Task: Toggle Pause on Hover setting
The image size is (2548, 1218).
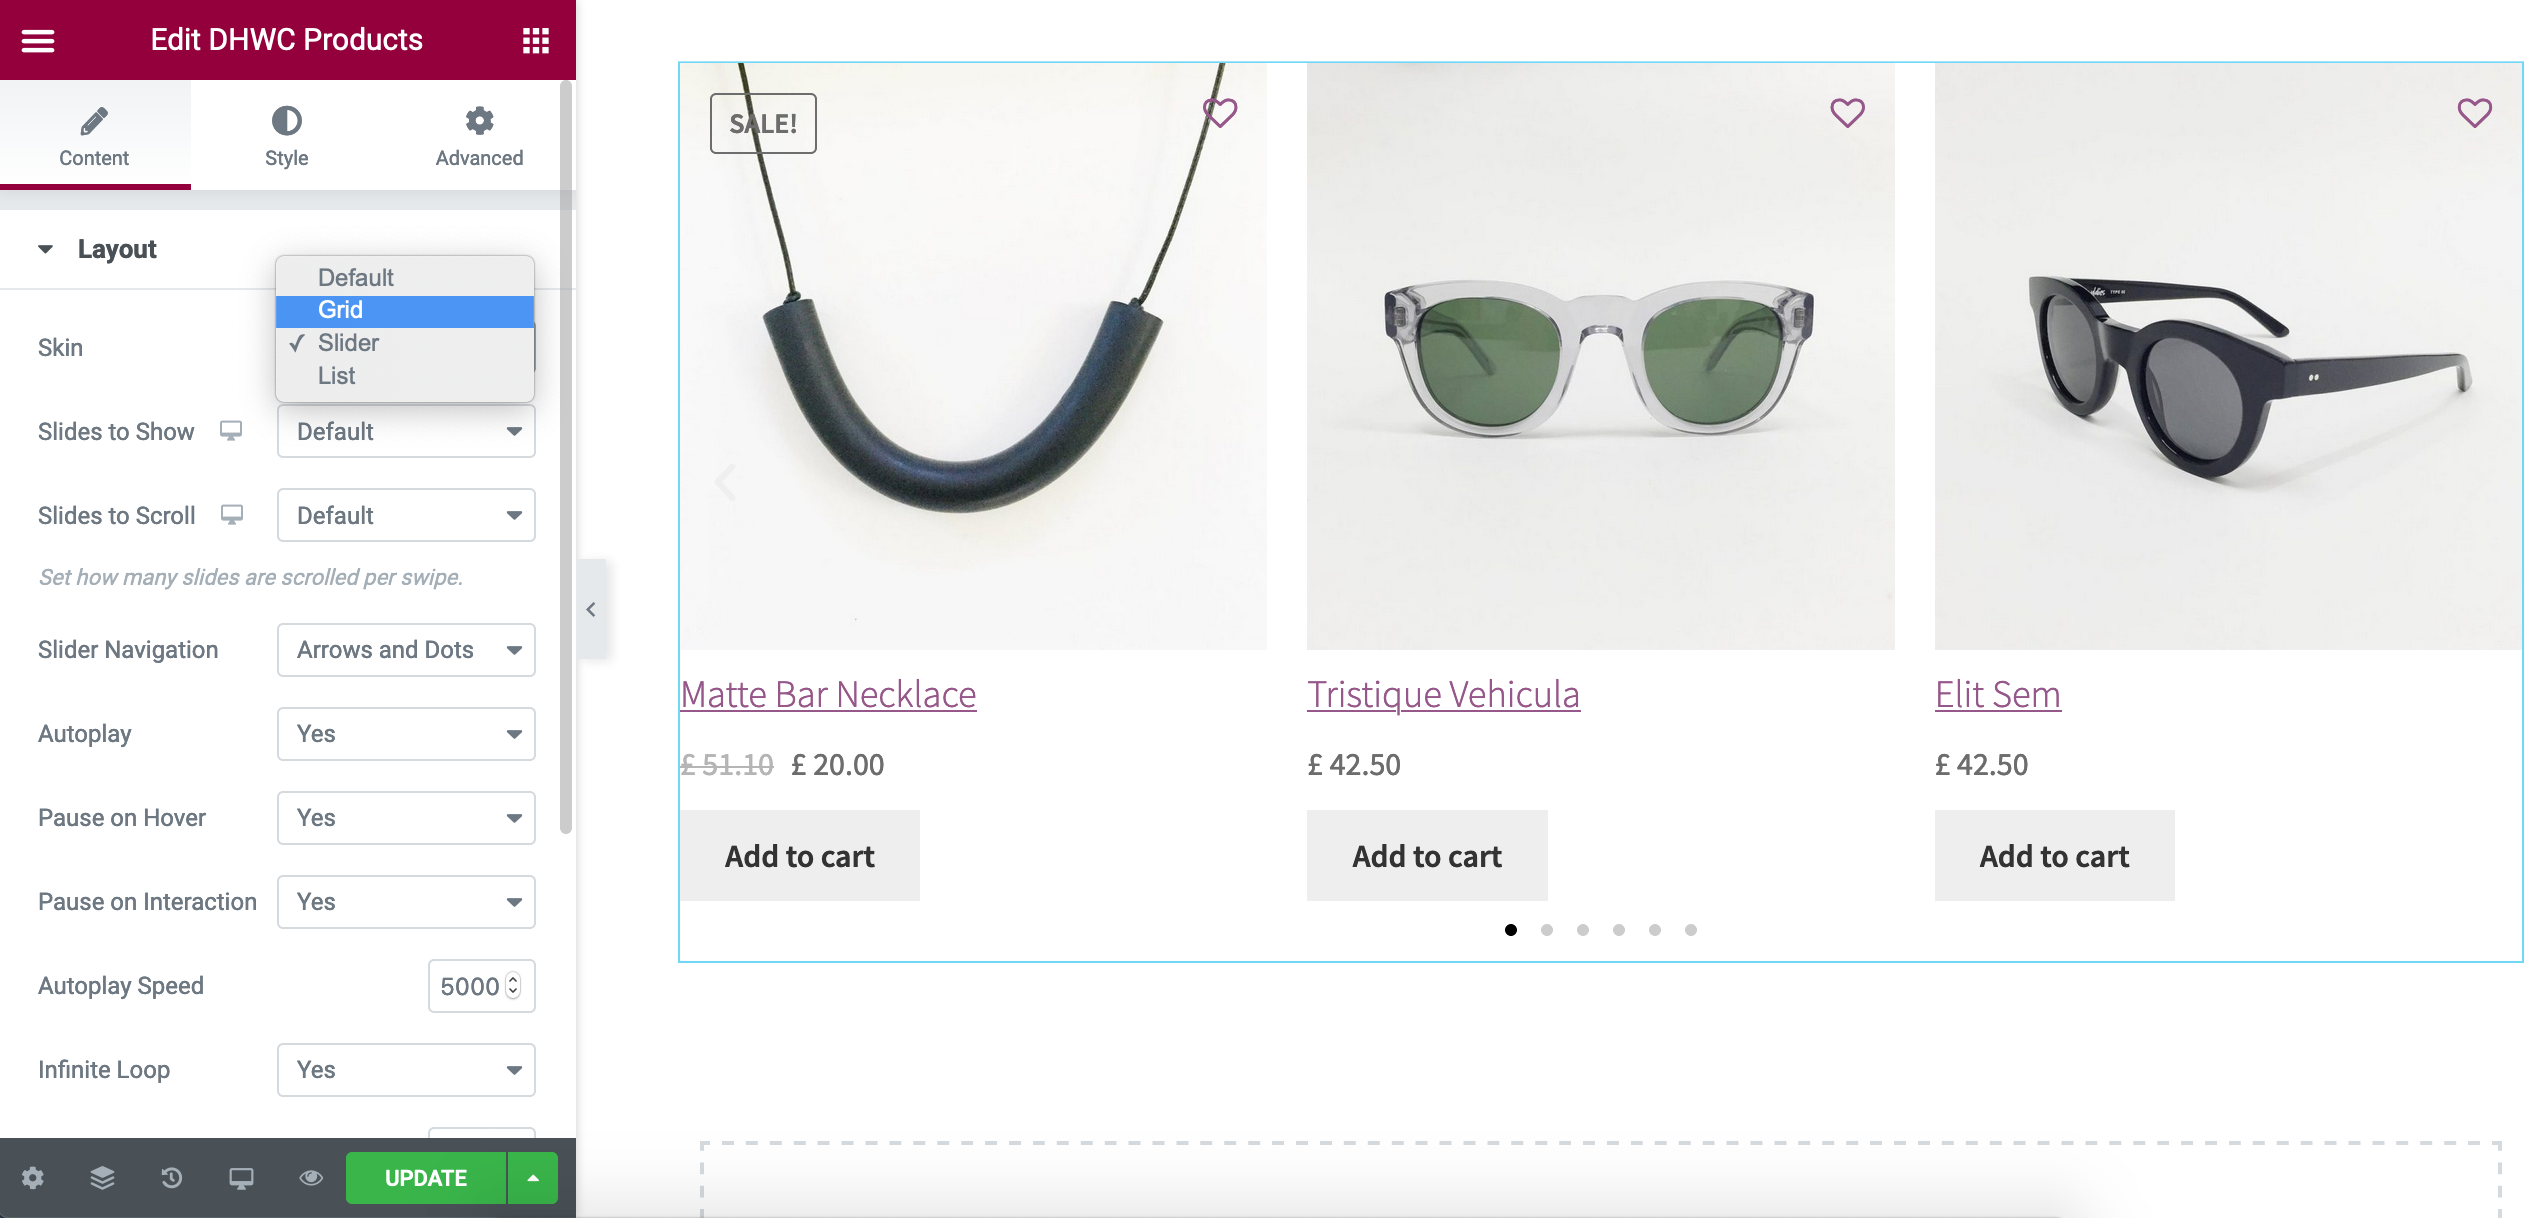Action: 405,817
